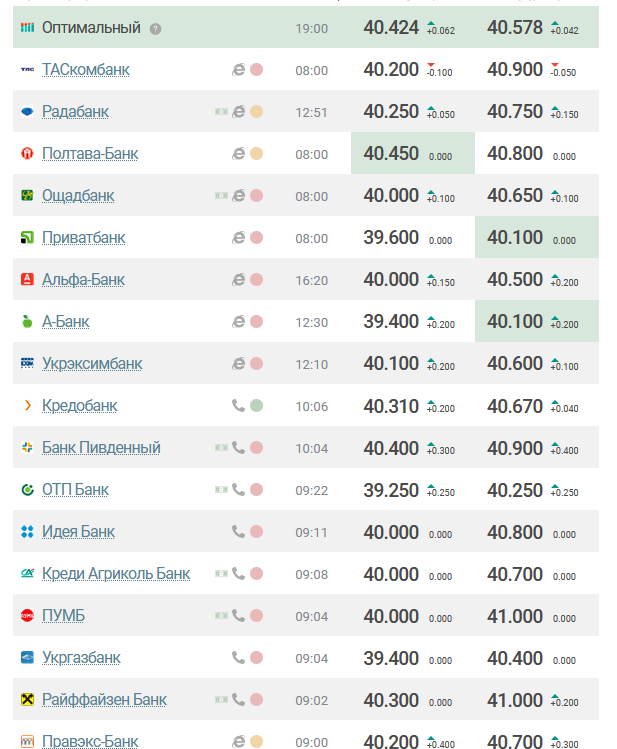The height and width of the screenshot is (749, 617).
Task: Open the Банк Пивденный link
Action: [x=101, y=448]
